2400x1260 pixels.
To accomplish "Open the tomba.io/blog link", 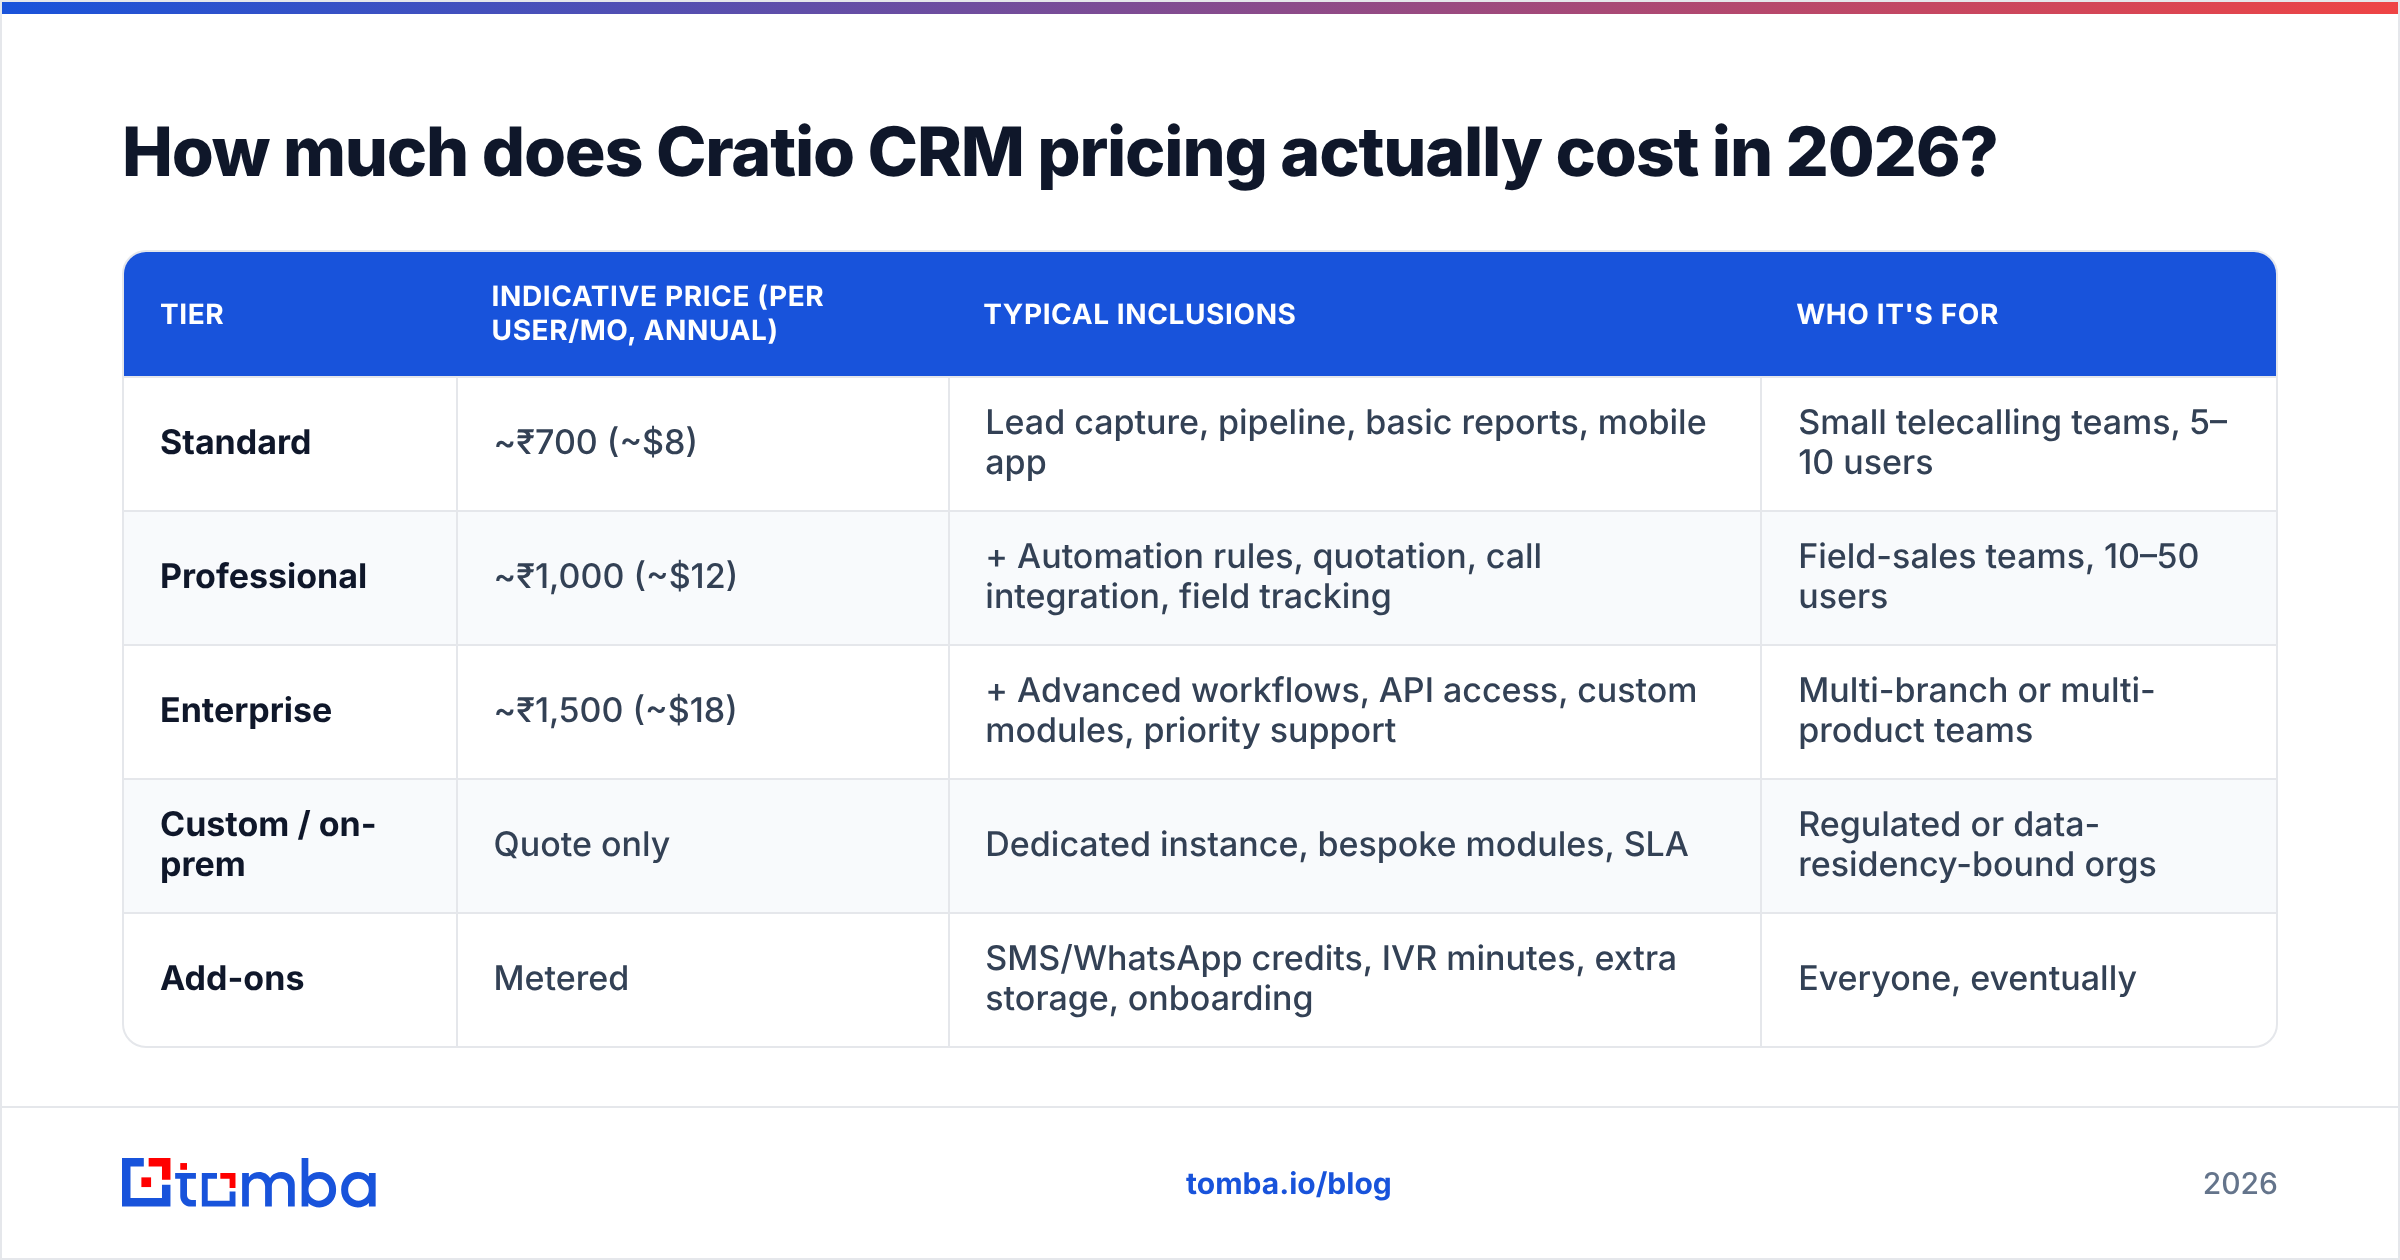I will click(1288, 1184).
